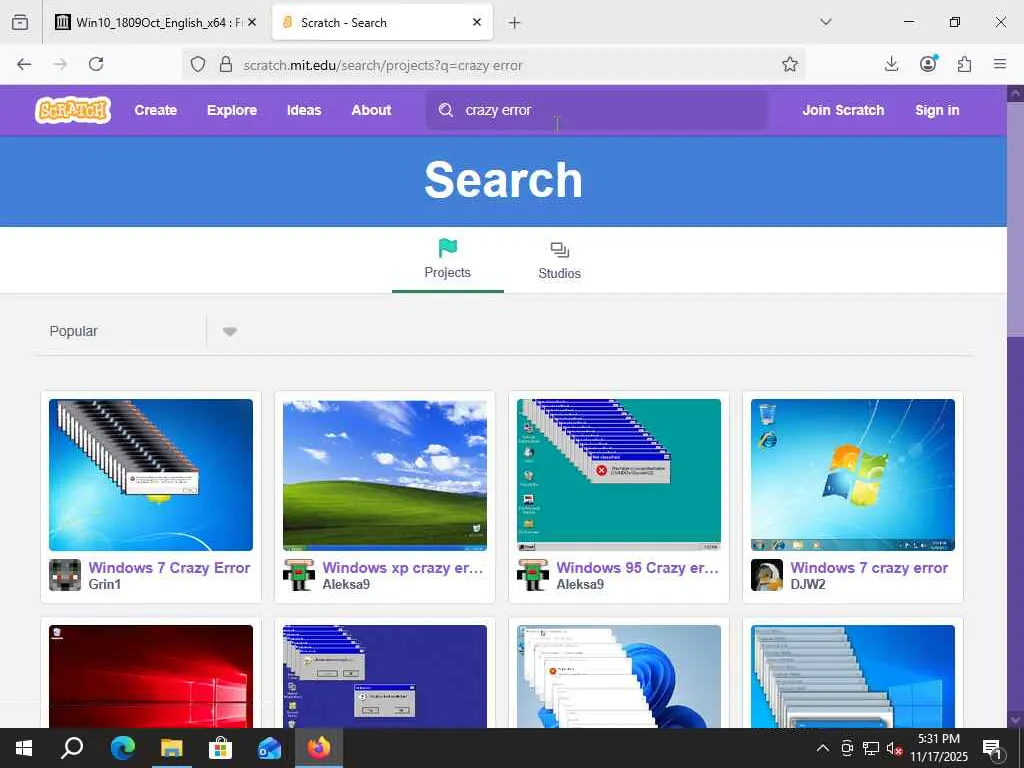This screenshot has width=1024, height=768.
Task: Open Microsoft Store from the taskbar
Action: tap(221, 748)
